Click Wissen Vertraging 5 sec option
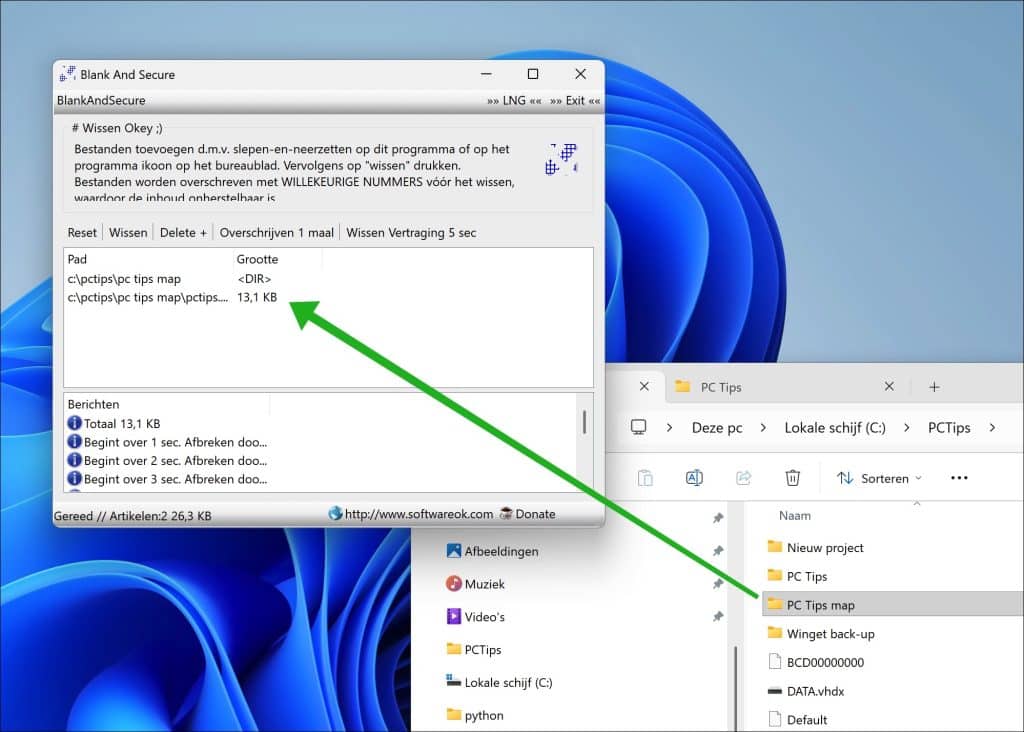The height and width of the screenshot is (732, 1024). tap(411, 232)
